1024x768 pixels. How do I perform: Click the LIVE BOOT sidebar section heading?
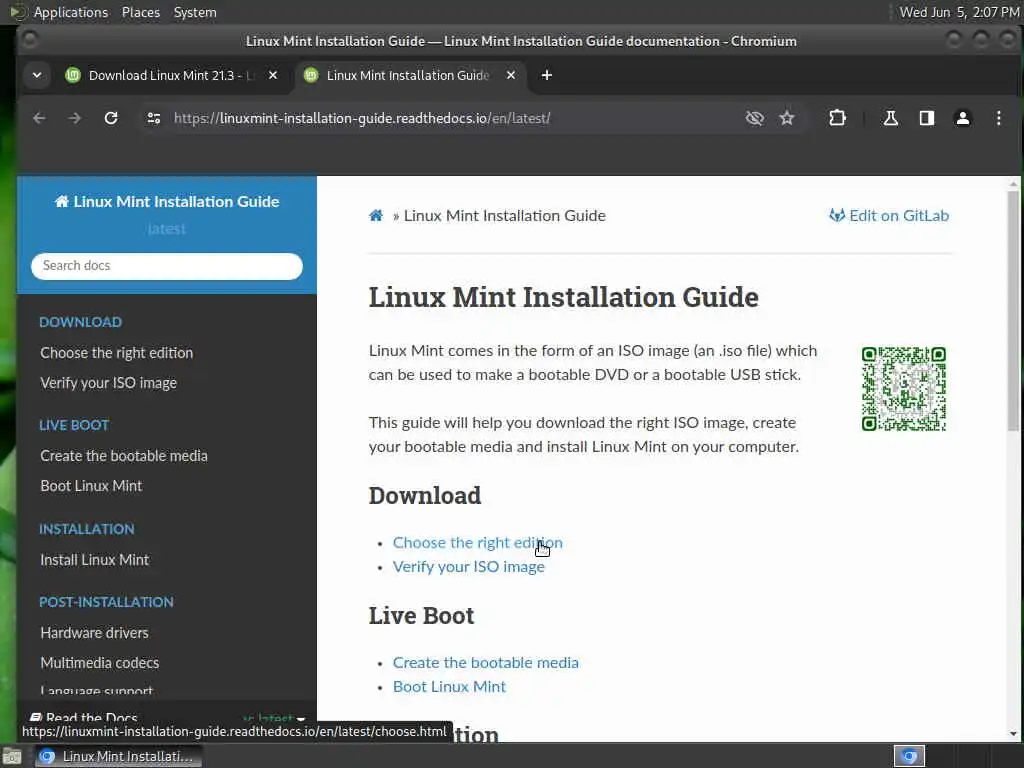point(74,425)
